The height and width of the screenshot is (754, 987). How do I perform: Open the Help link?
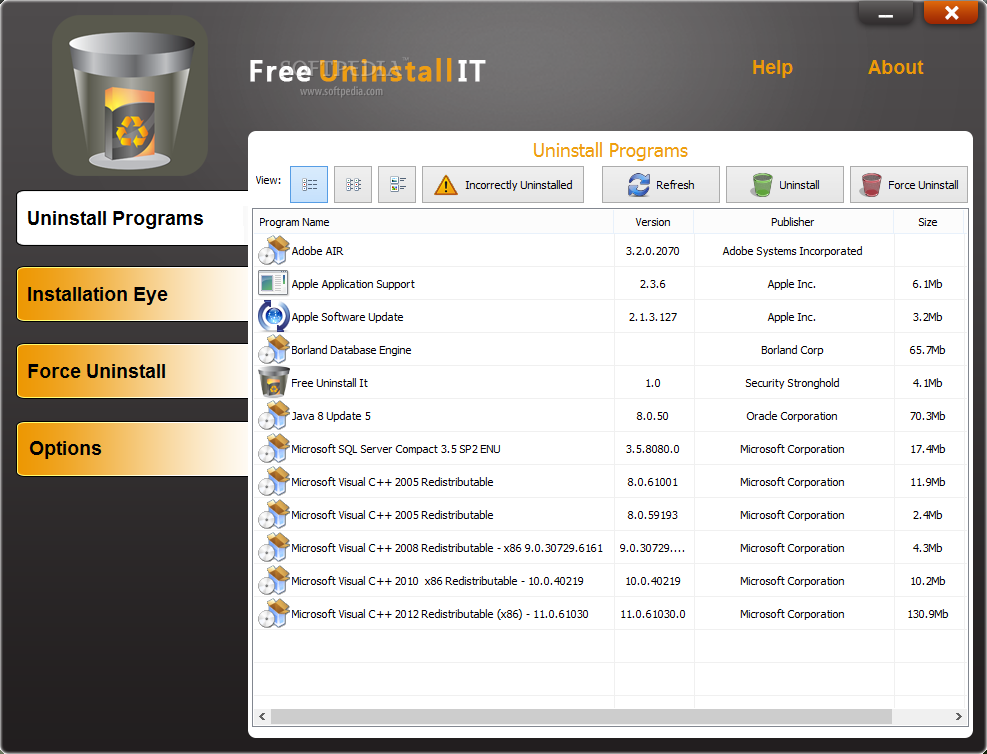tap(772, 67)
